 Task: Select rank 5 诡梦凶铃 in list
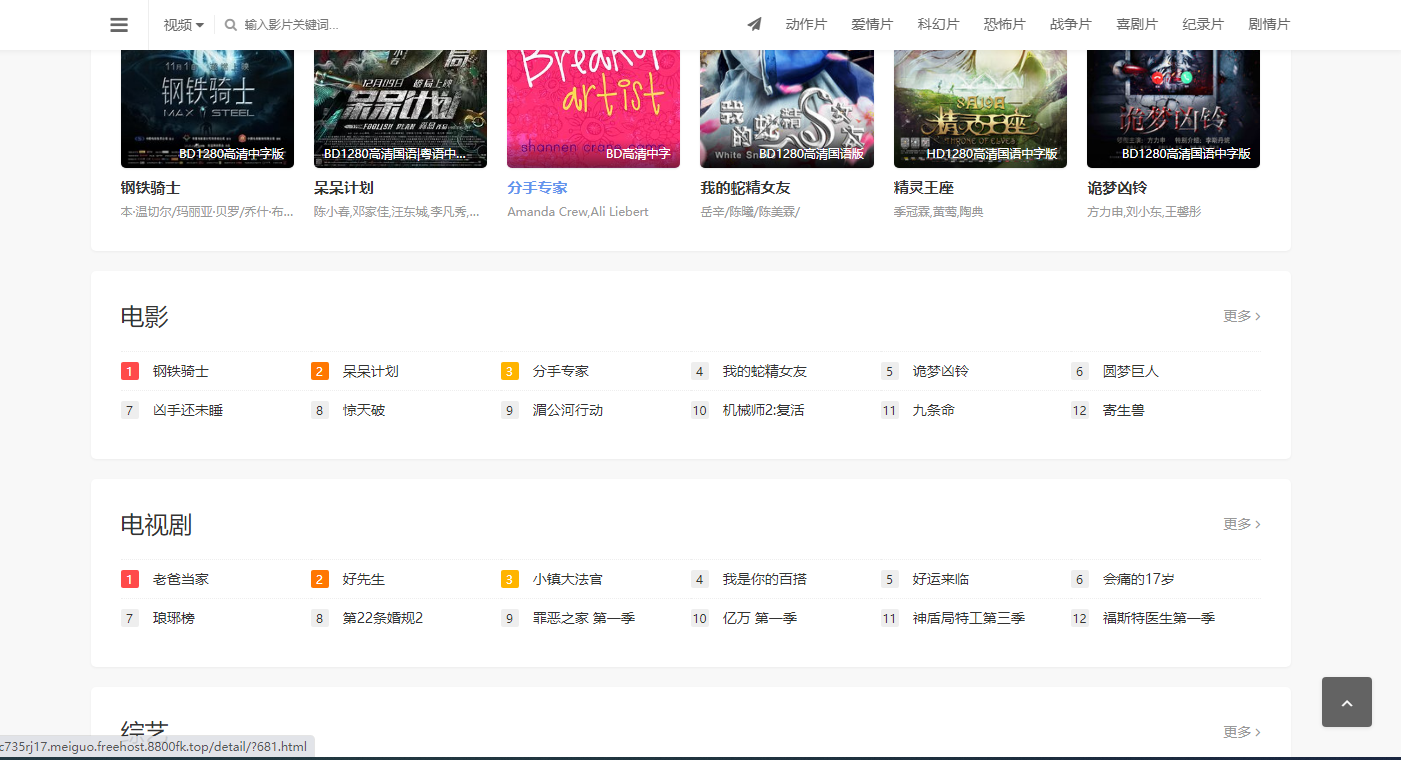click(941, 371)
